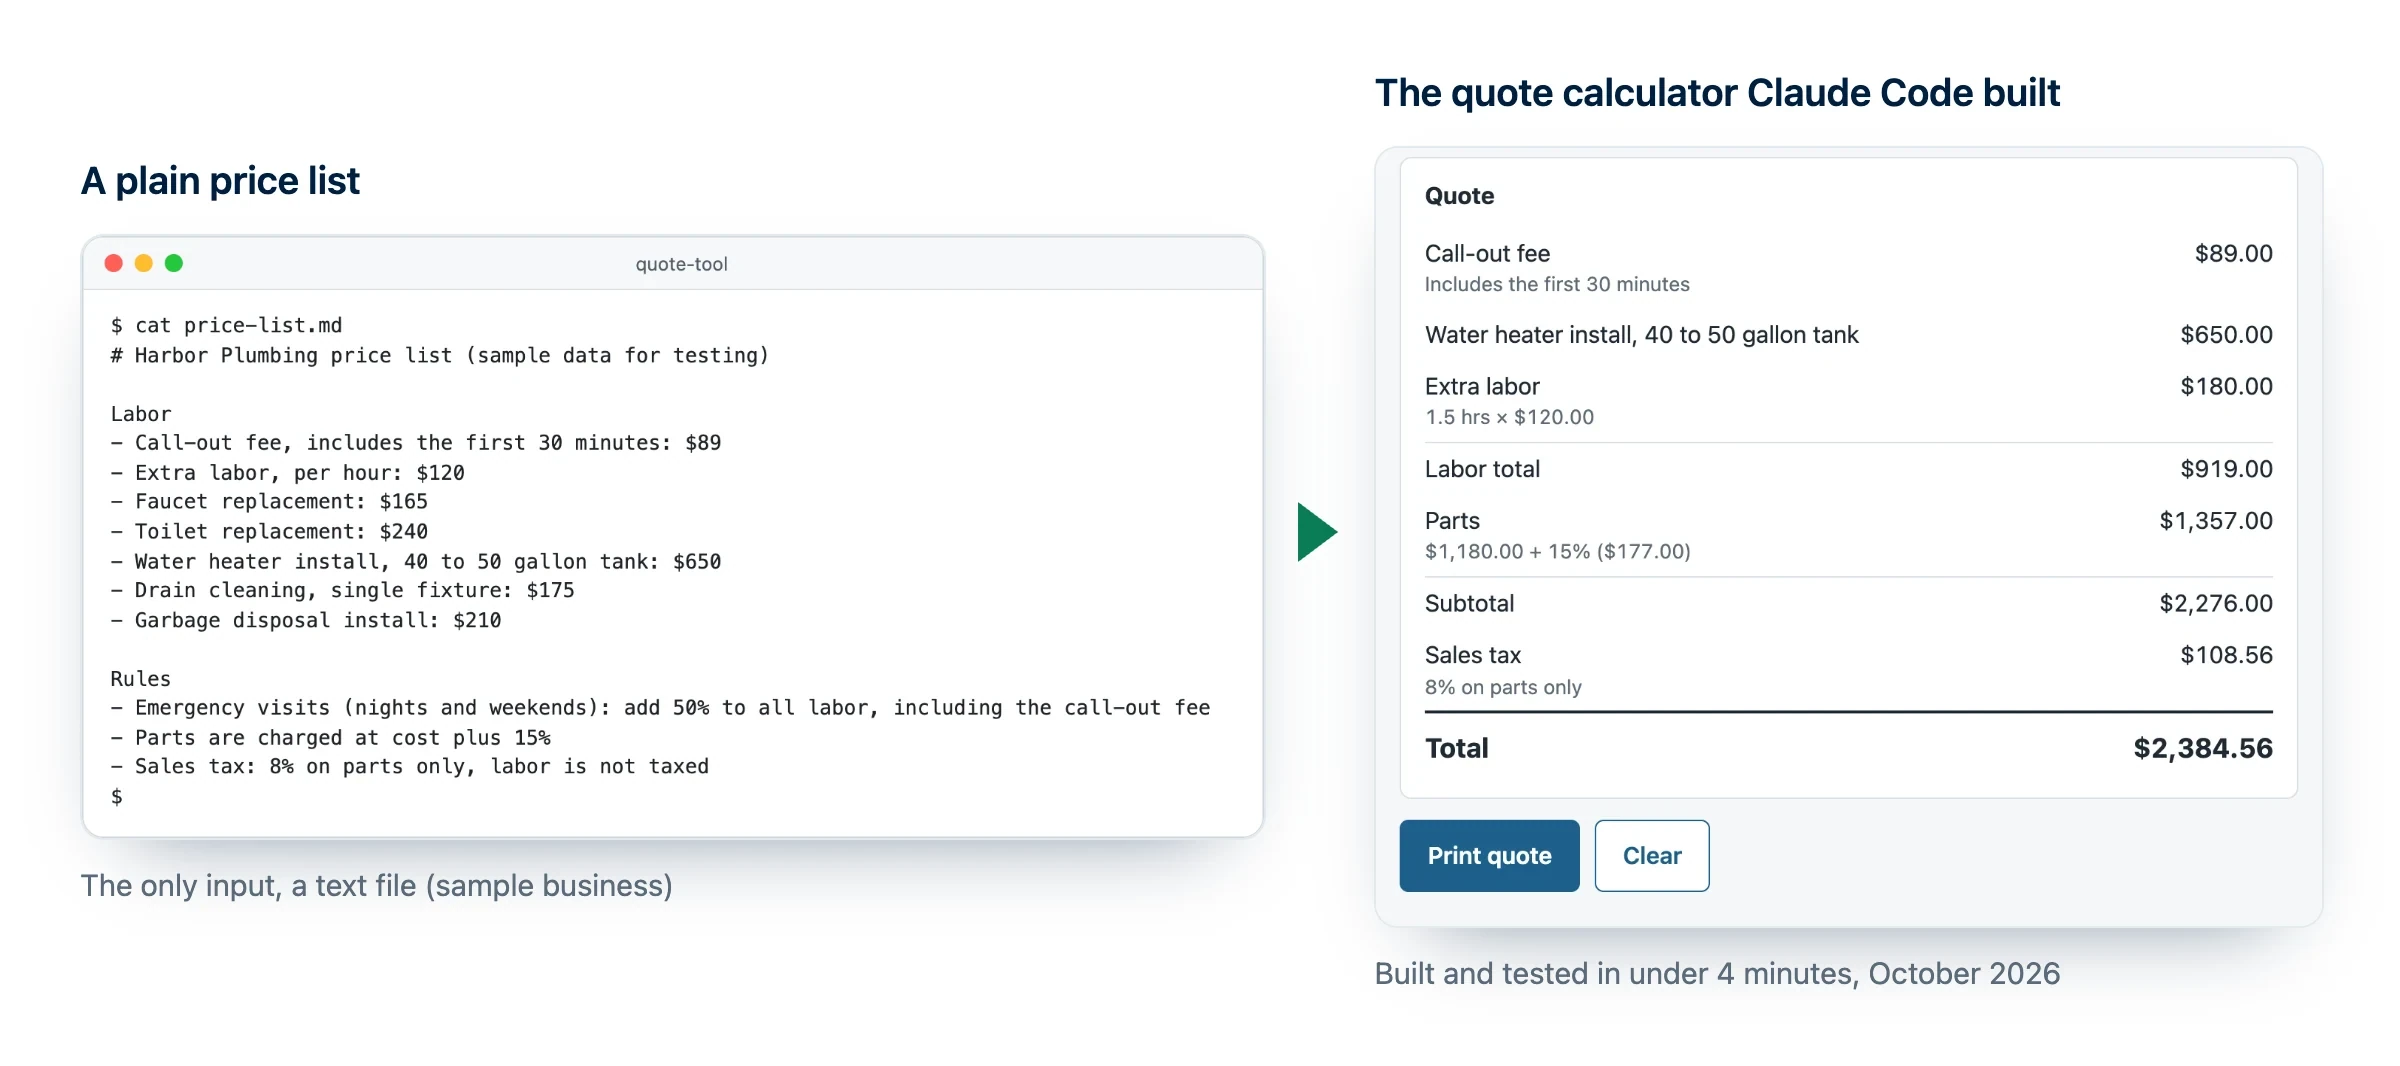2400x1066 pixels.
Task: Click the yellow minimize dot in quote-tool window
Action: 144,263
